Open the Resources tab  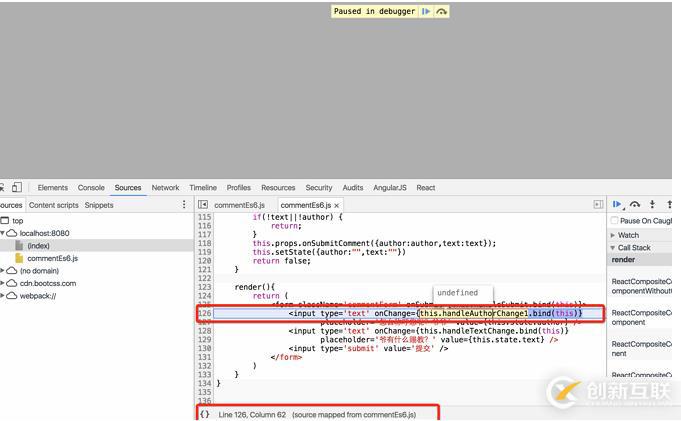pyautogui.click(x=278, y=188)
